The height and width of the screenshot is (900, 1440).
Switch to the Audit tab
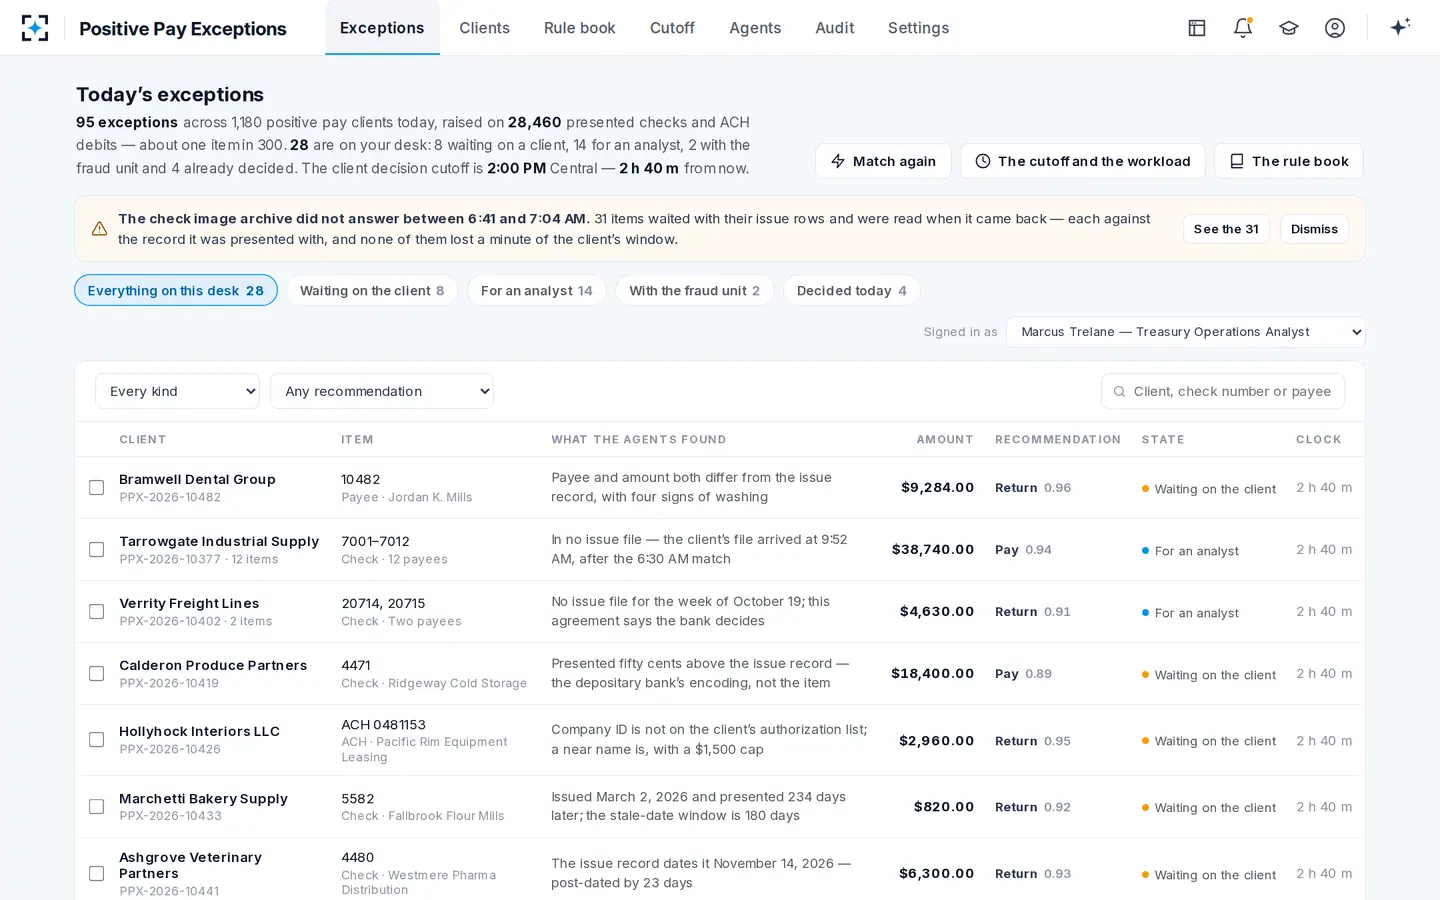pos(835,28)
